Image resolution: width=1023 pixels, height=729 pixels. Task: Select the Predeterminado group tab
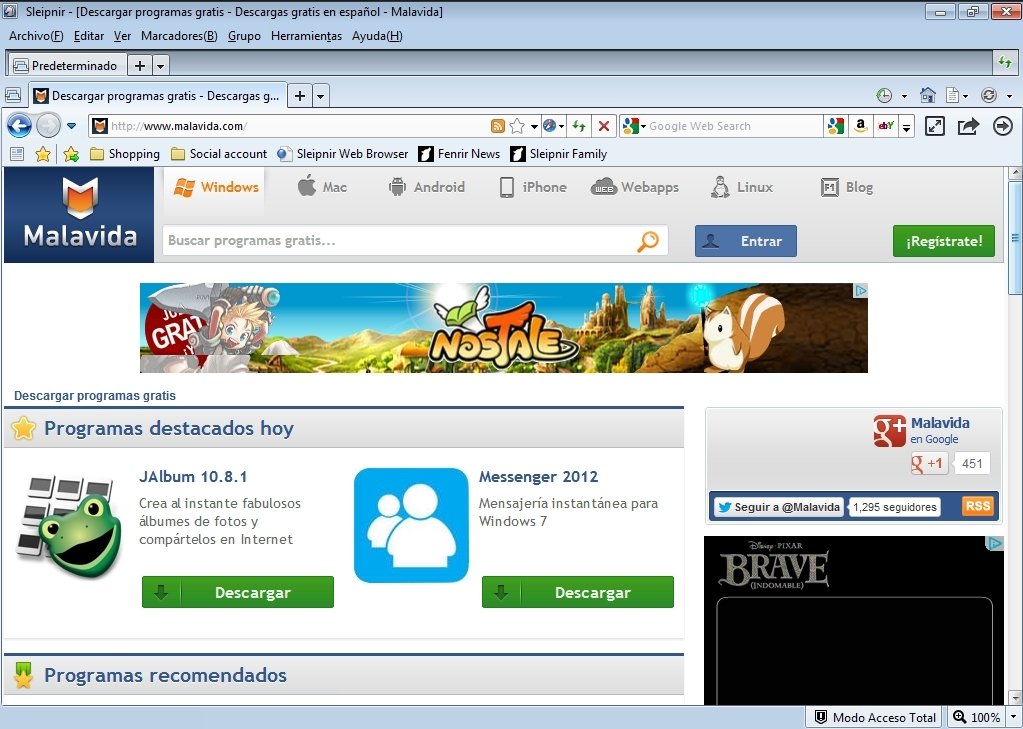pos(66,65)
